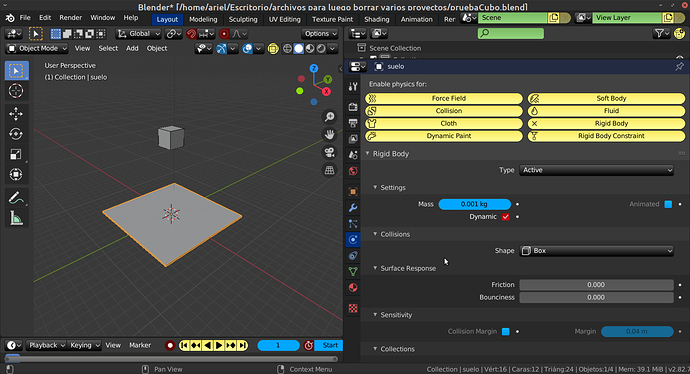Click the pan view hand icon
Image resolution: width=690 pixels, height=374 pixels.
(x=329, y=134)
